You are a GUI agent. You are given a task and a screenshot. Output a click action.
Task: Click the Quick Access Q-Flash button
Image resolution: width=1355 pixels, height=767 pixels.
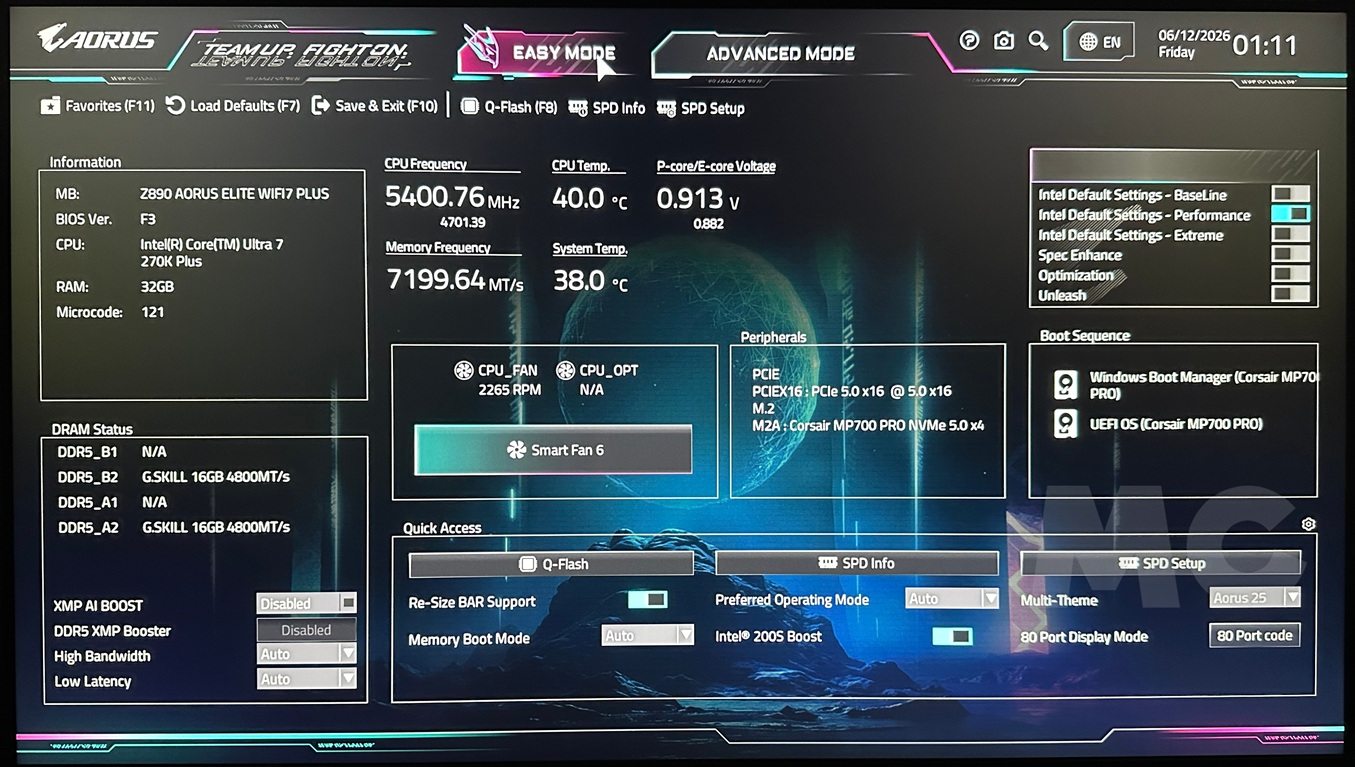551,564
